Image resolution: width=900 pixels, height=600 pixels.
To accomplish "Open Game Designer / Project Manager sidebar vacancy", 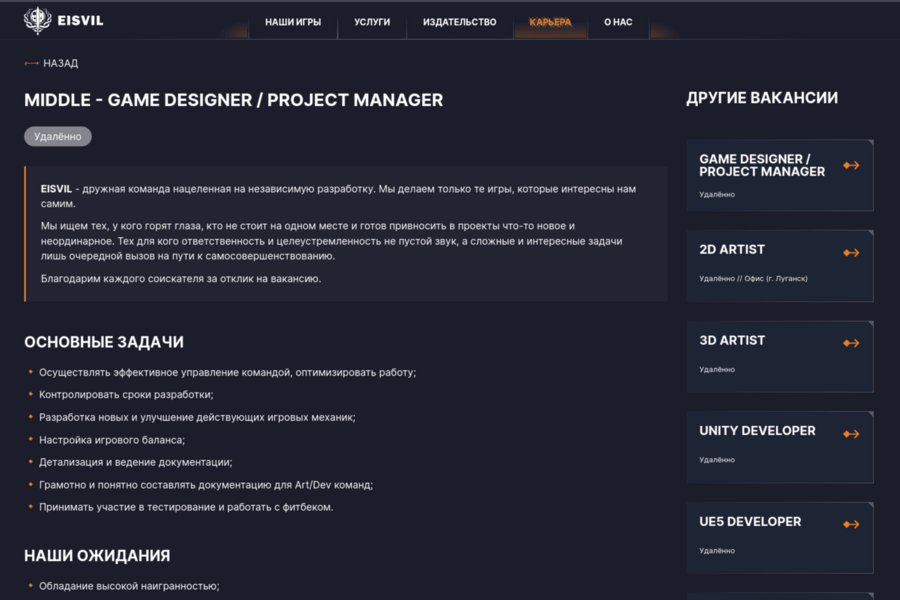I will pos(762,165).
